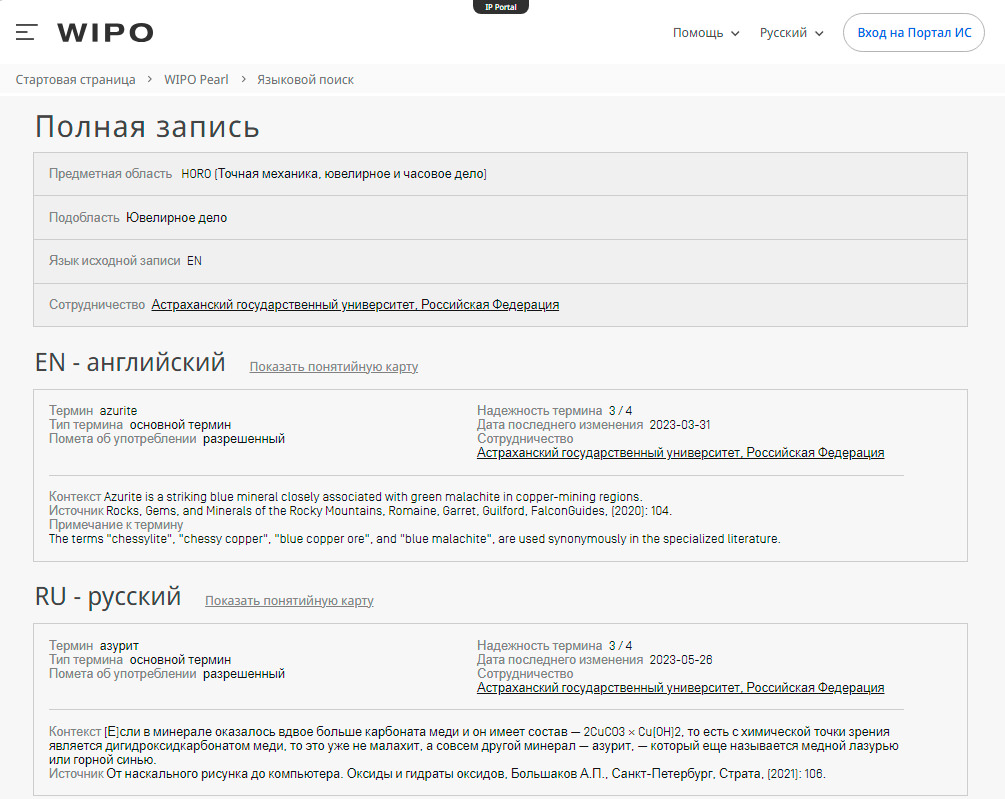Image resolution: width=1005 pixels, height=799 pixels.
Task: Open the university link in the азурит entry
Action: click(680, 688)
